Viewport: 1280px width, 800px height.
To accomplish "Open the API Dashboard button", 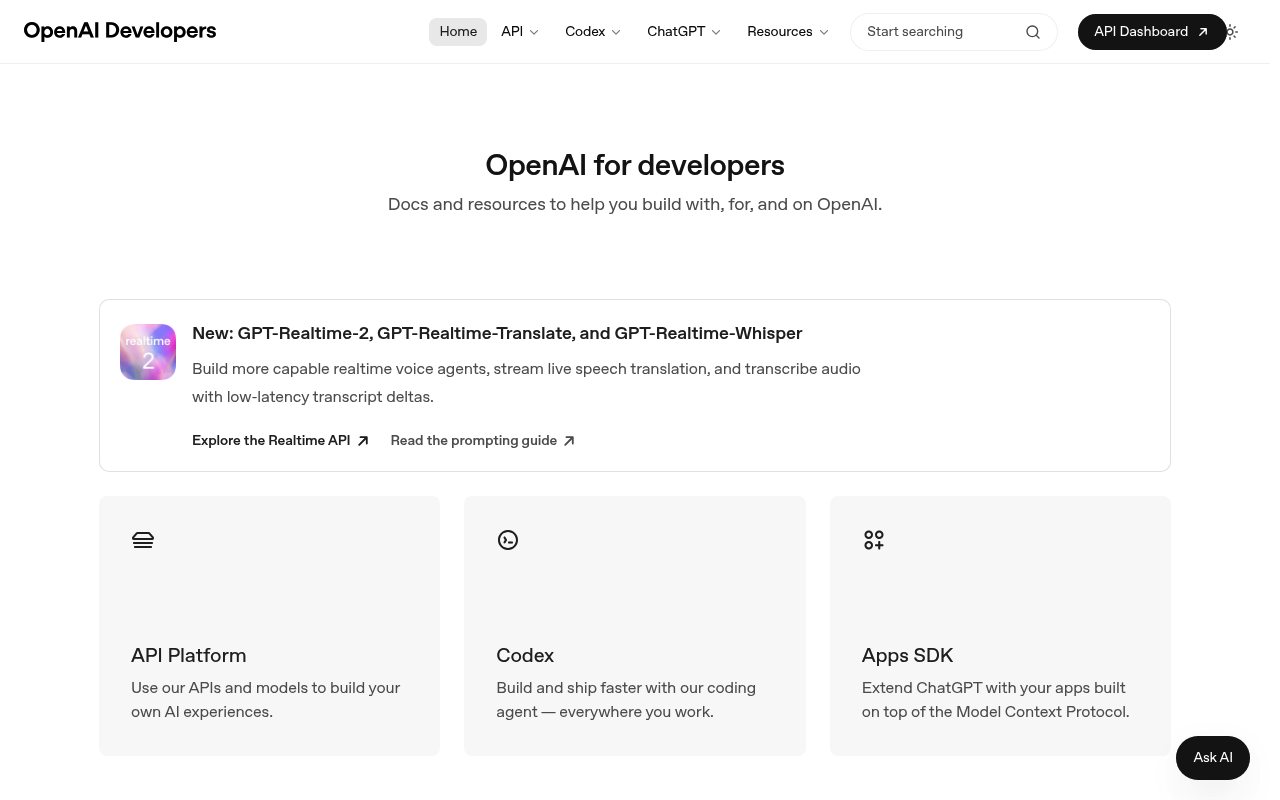I will pos(1151,32).
